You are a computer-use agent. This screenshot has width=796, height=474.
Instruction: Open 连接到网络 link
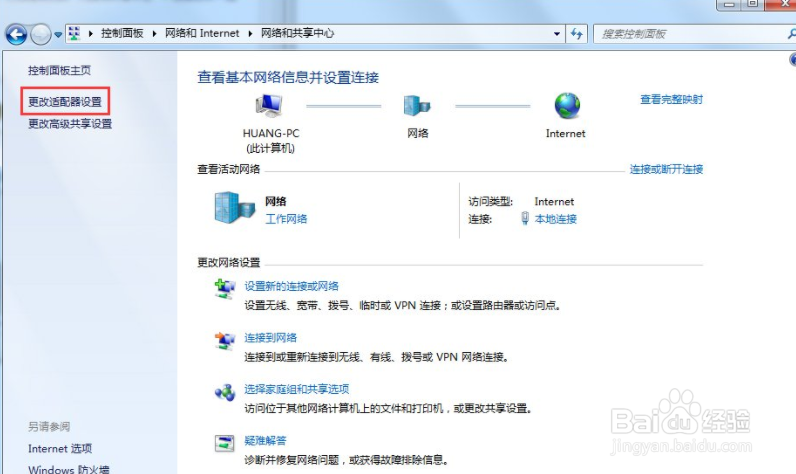click(271, 338)
